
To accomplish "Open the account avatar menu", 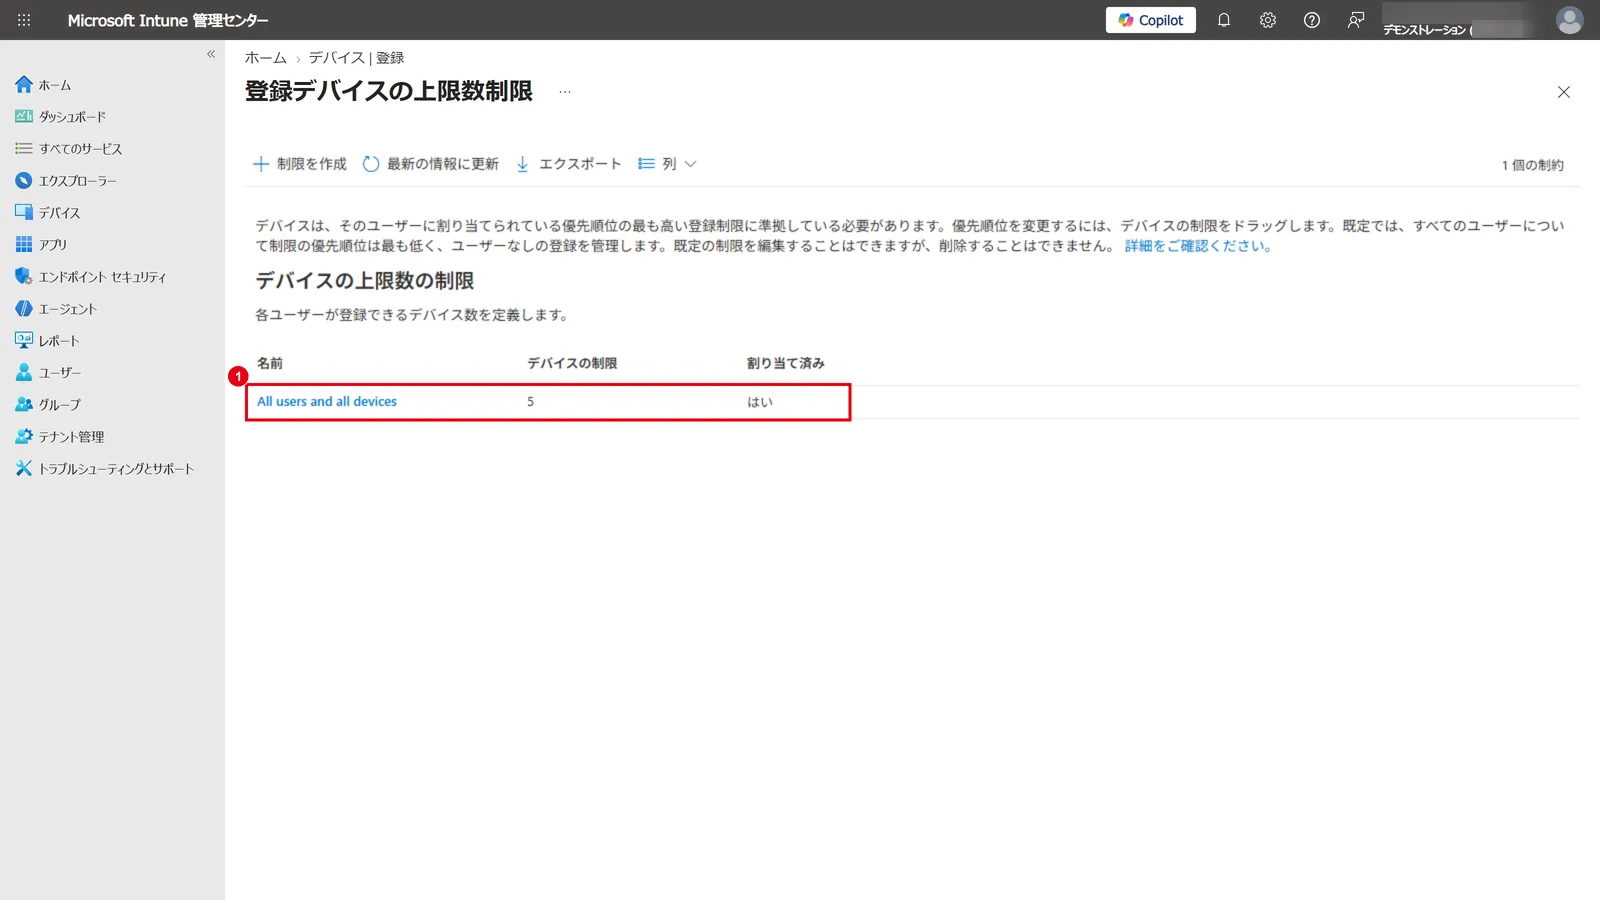I will tap(1570, 20).
